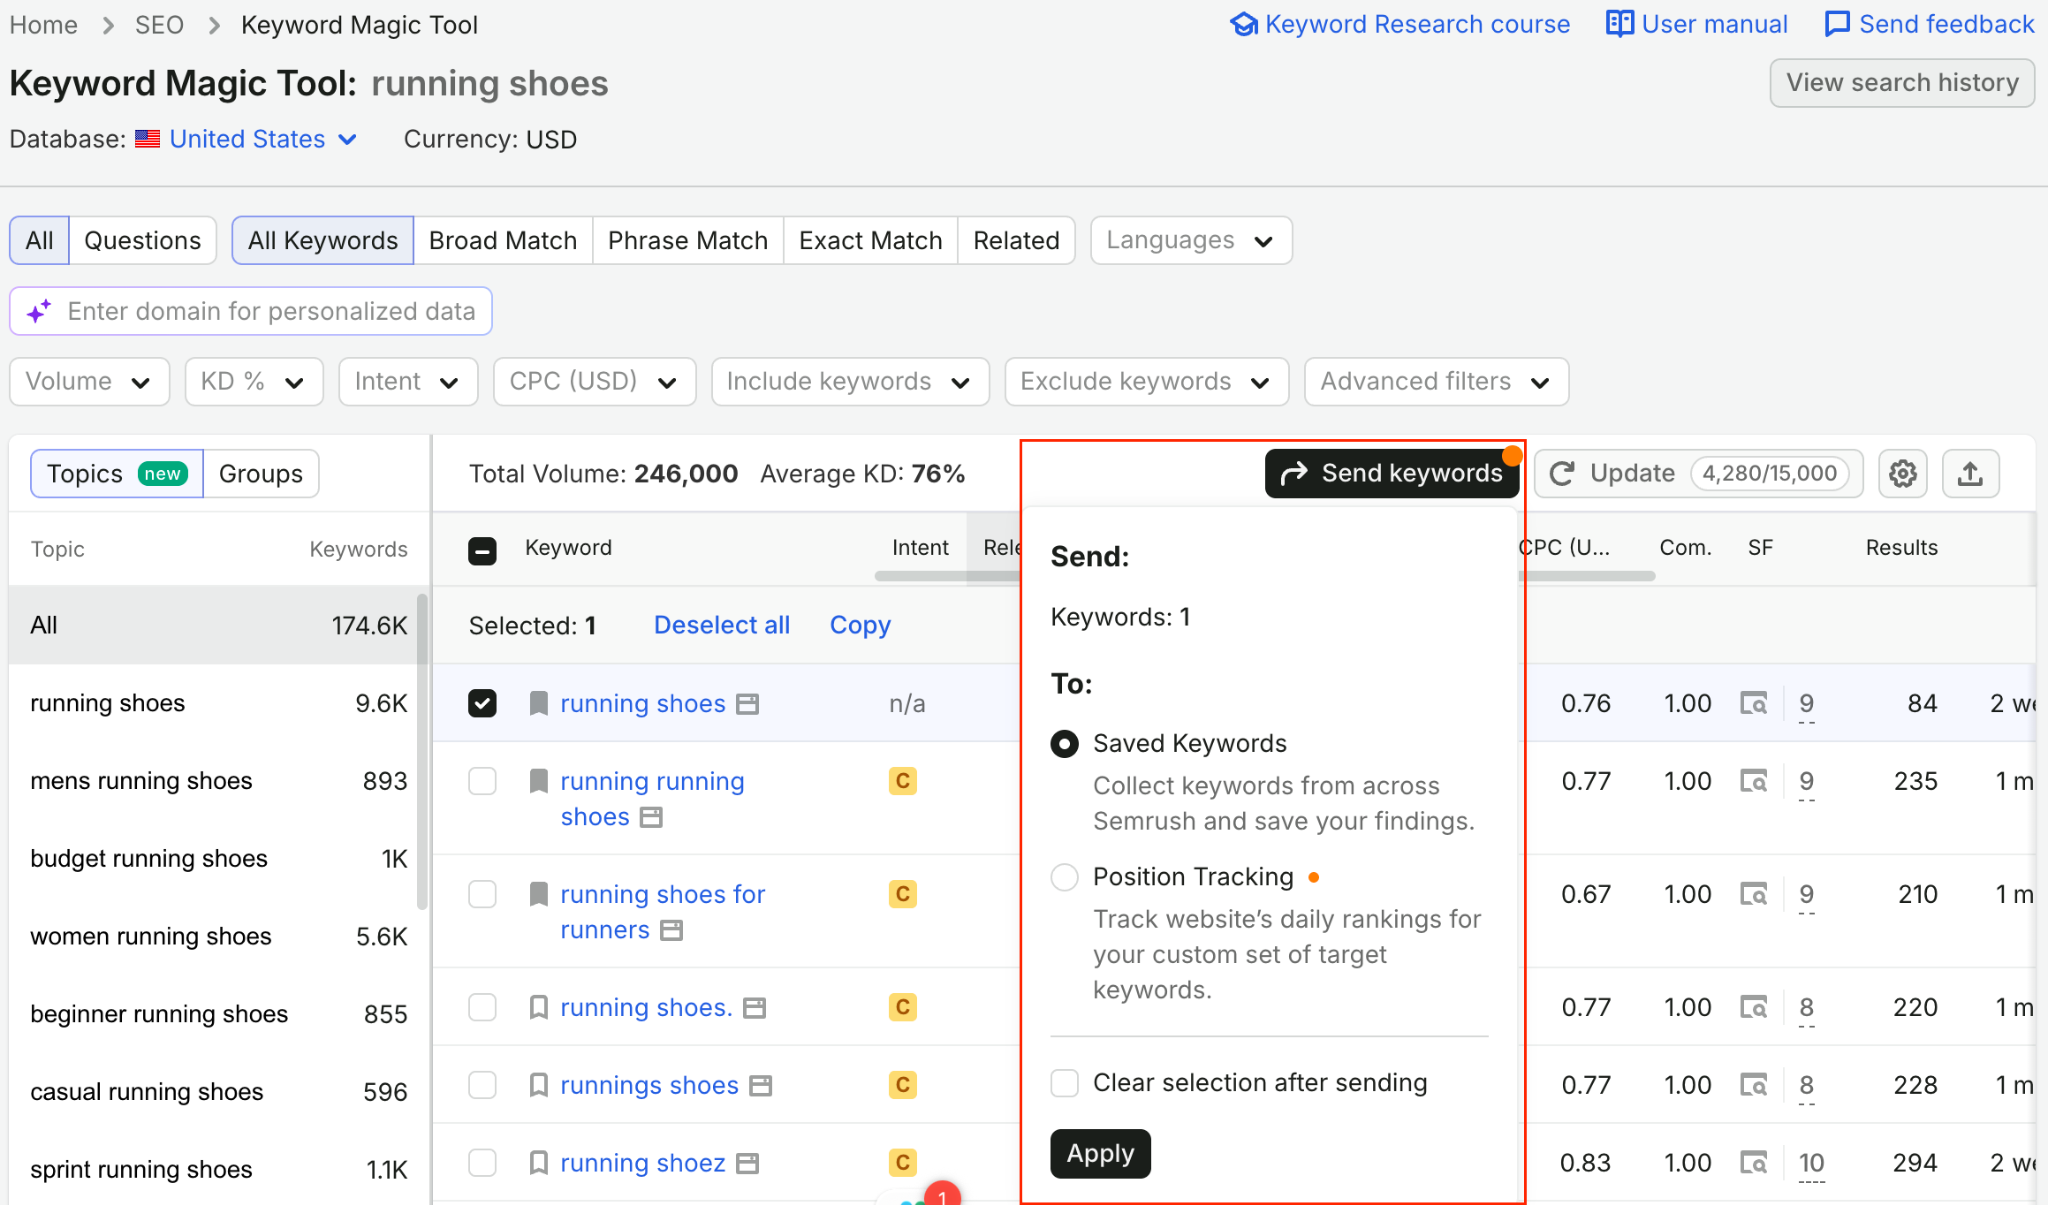The image size is (2048, 1205).
Task: Click the US flag icon next to Database
Action: [x=147, y=139]
